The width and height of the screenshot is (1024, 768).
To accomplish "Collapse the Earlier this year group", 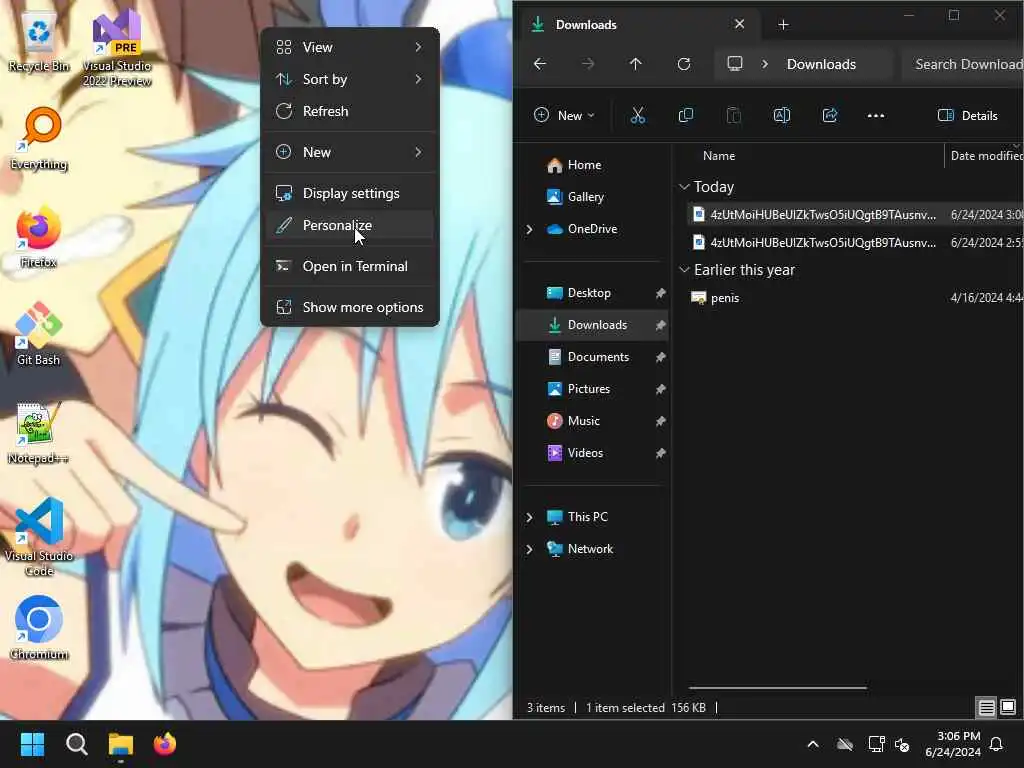I will click(x=684, y=270).
